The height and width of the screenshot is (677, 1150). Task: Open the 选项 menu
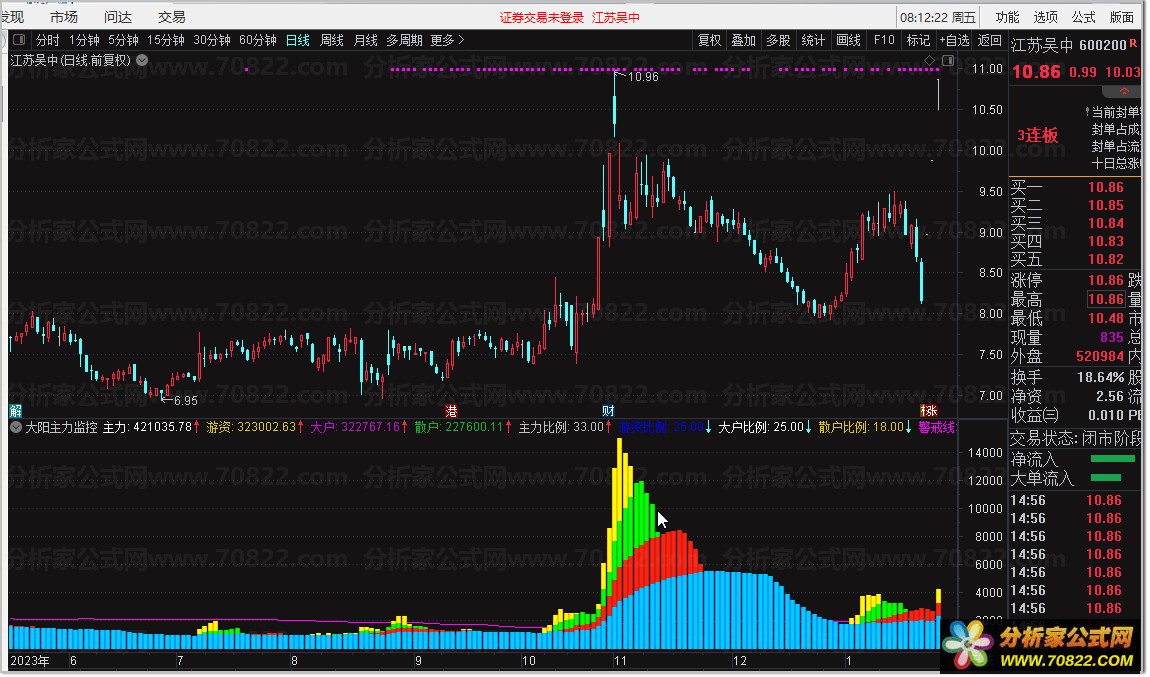pos(1045,17)
